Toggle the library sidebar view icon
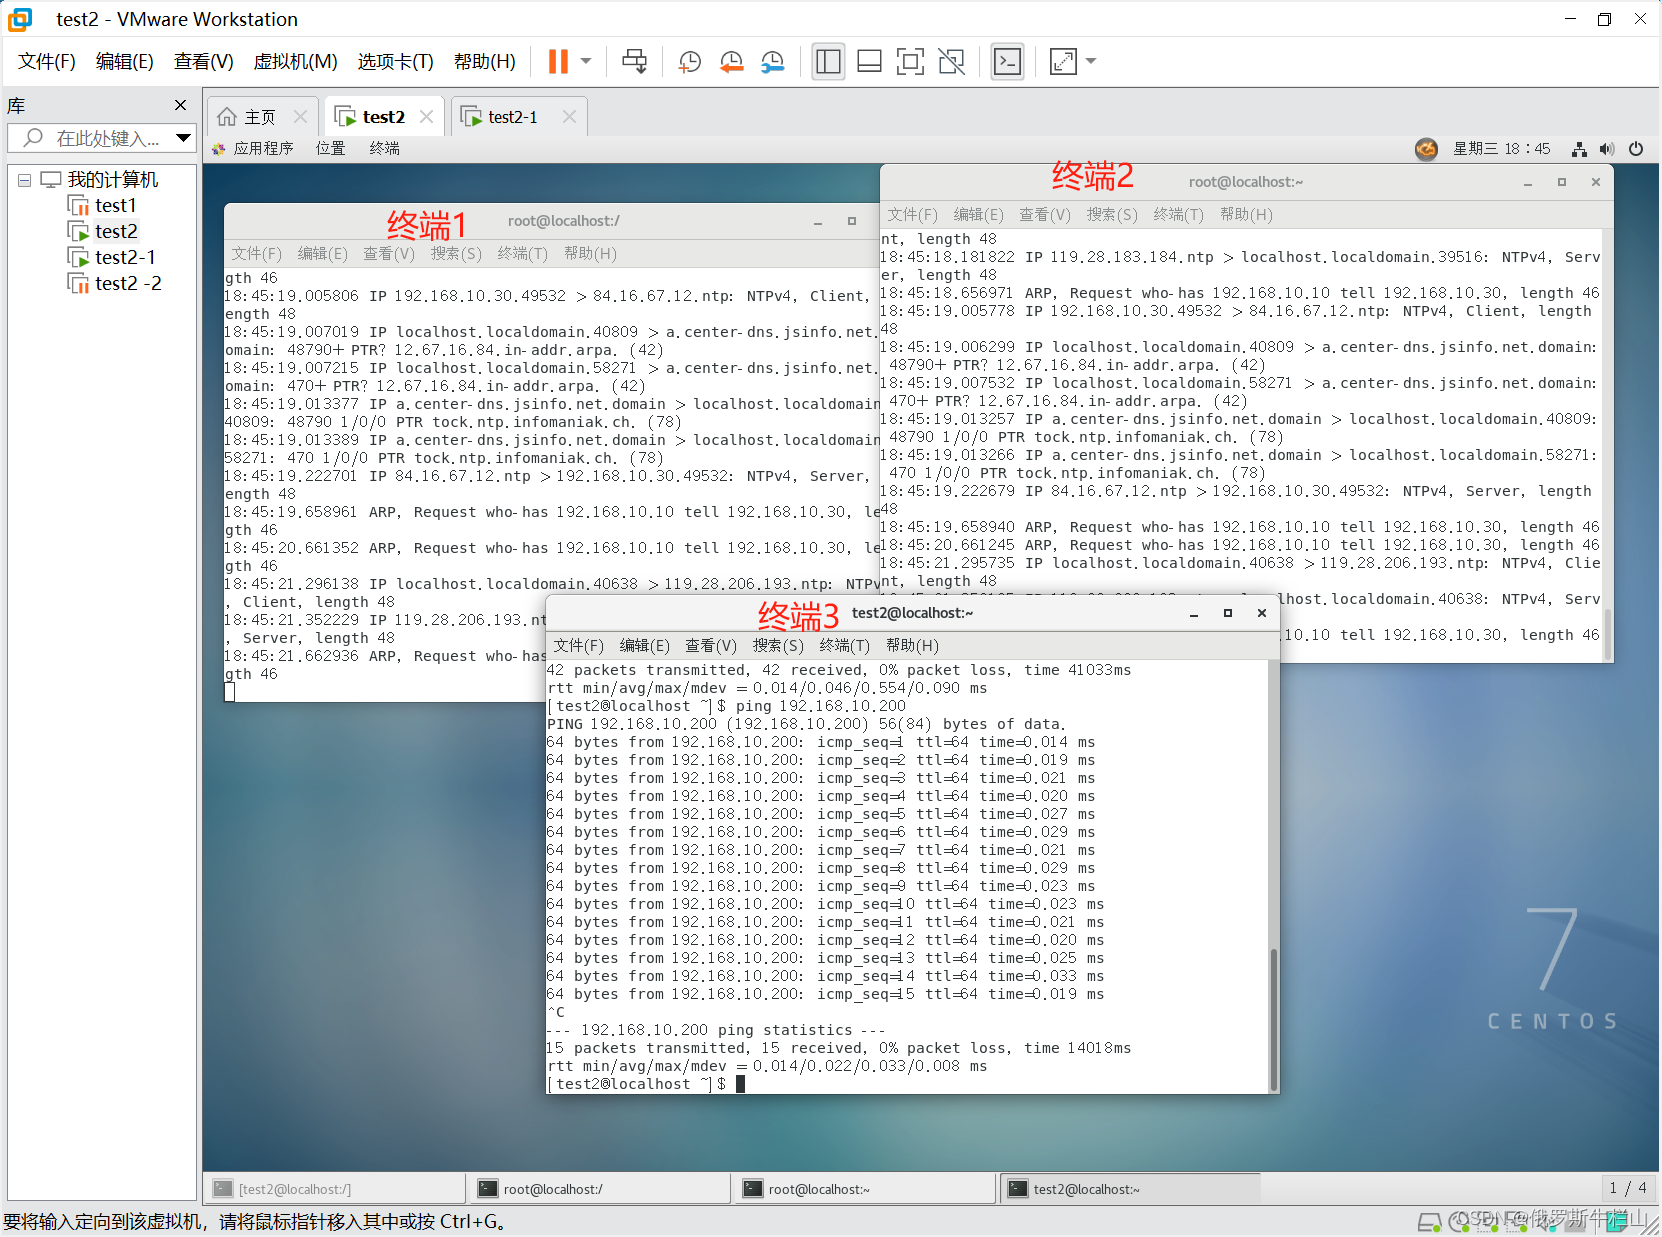Viewport: 1662px width, 1237px height. 828,62
